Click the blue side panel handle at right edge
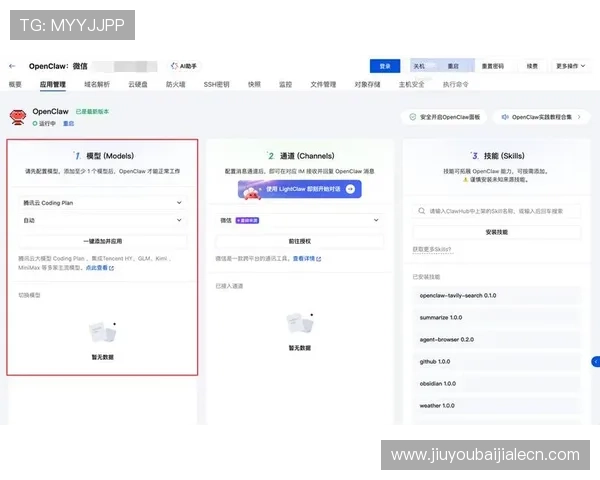The image size is (600, 480). click(596, 362)
